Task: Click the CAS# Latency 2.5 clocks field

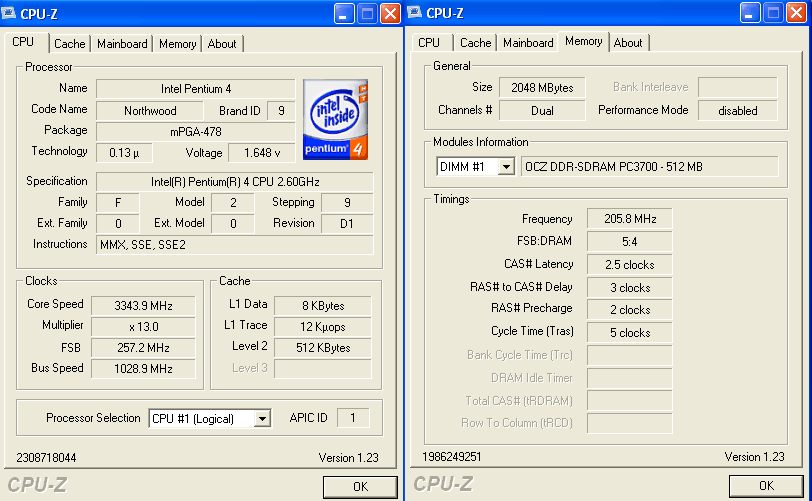Action: [x=629, y=264]
